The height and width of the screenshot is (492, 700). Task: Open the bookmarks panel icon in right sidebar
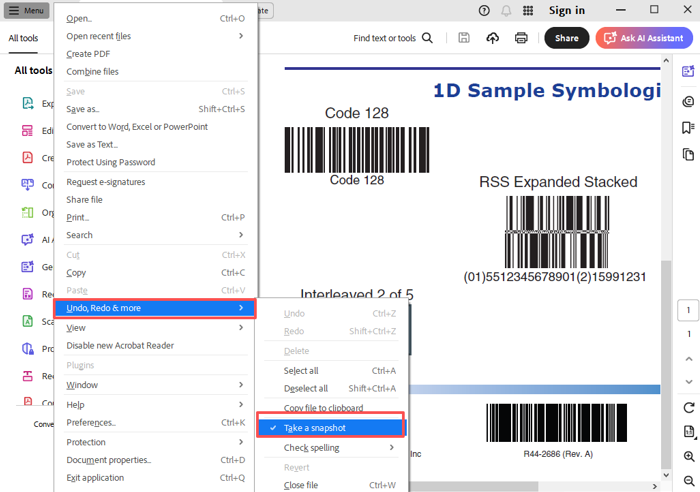point(688,128)
